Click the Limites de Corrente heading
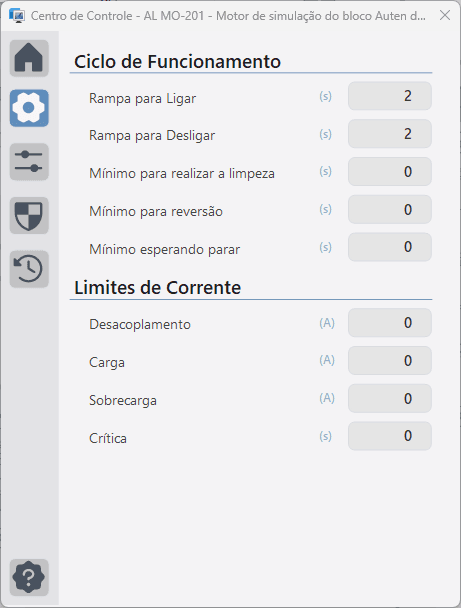 pyautogui.click(x=157, y=288)
